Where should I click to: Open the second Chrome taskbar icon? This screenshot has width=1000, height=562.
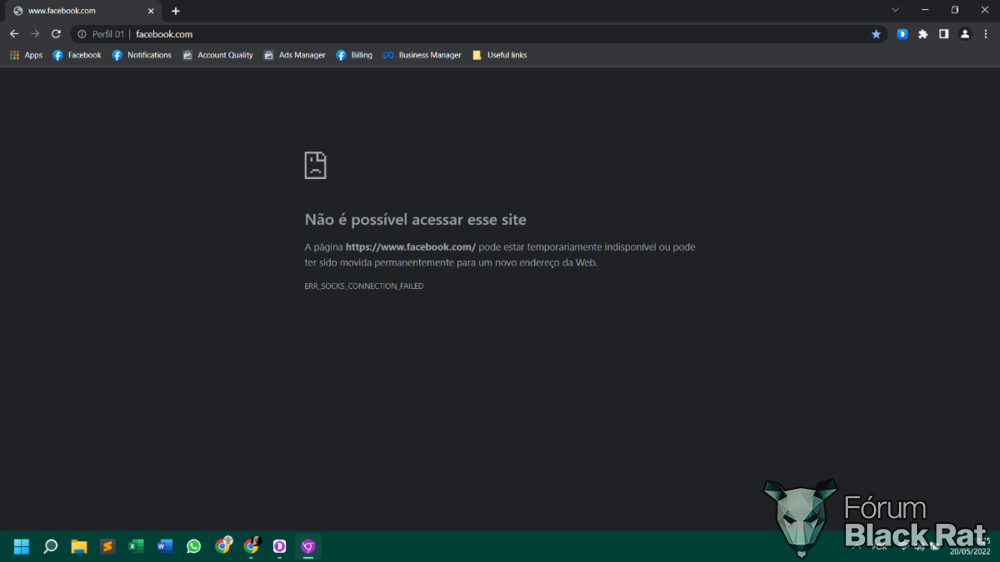[252, 545]
